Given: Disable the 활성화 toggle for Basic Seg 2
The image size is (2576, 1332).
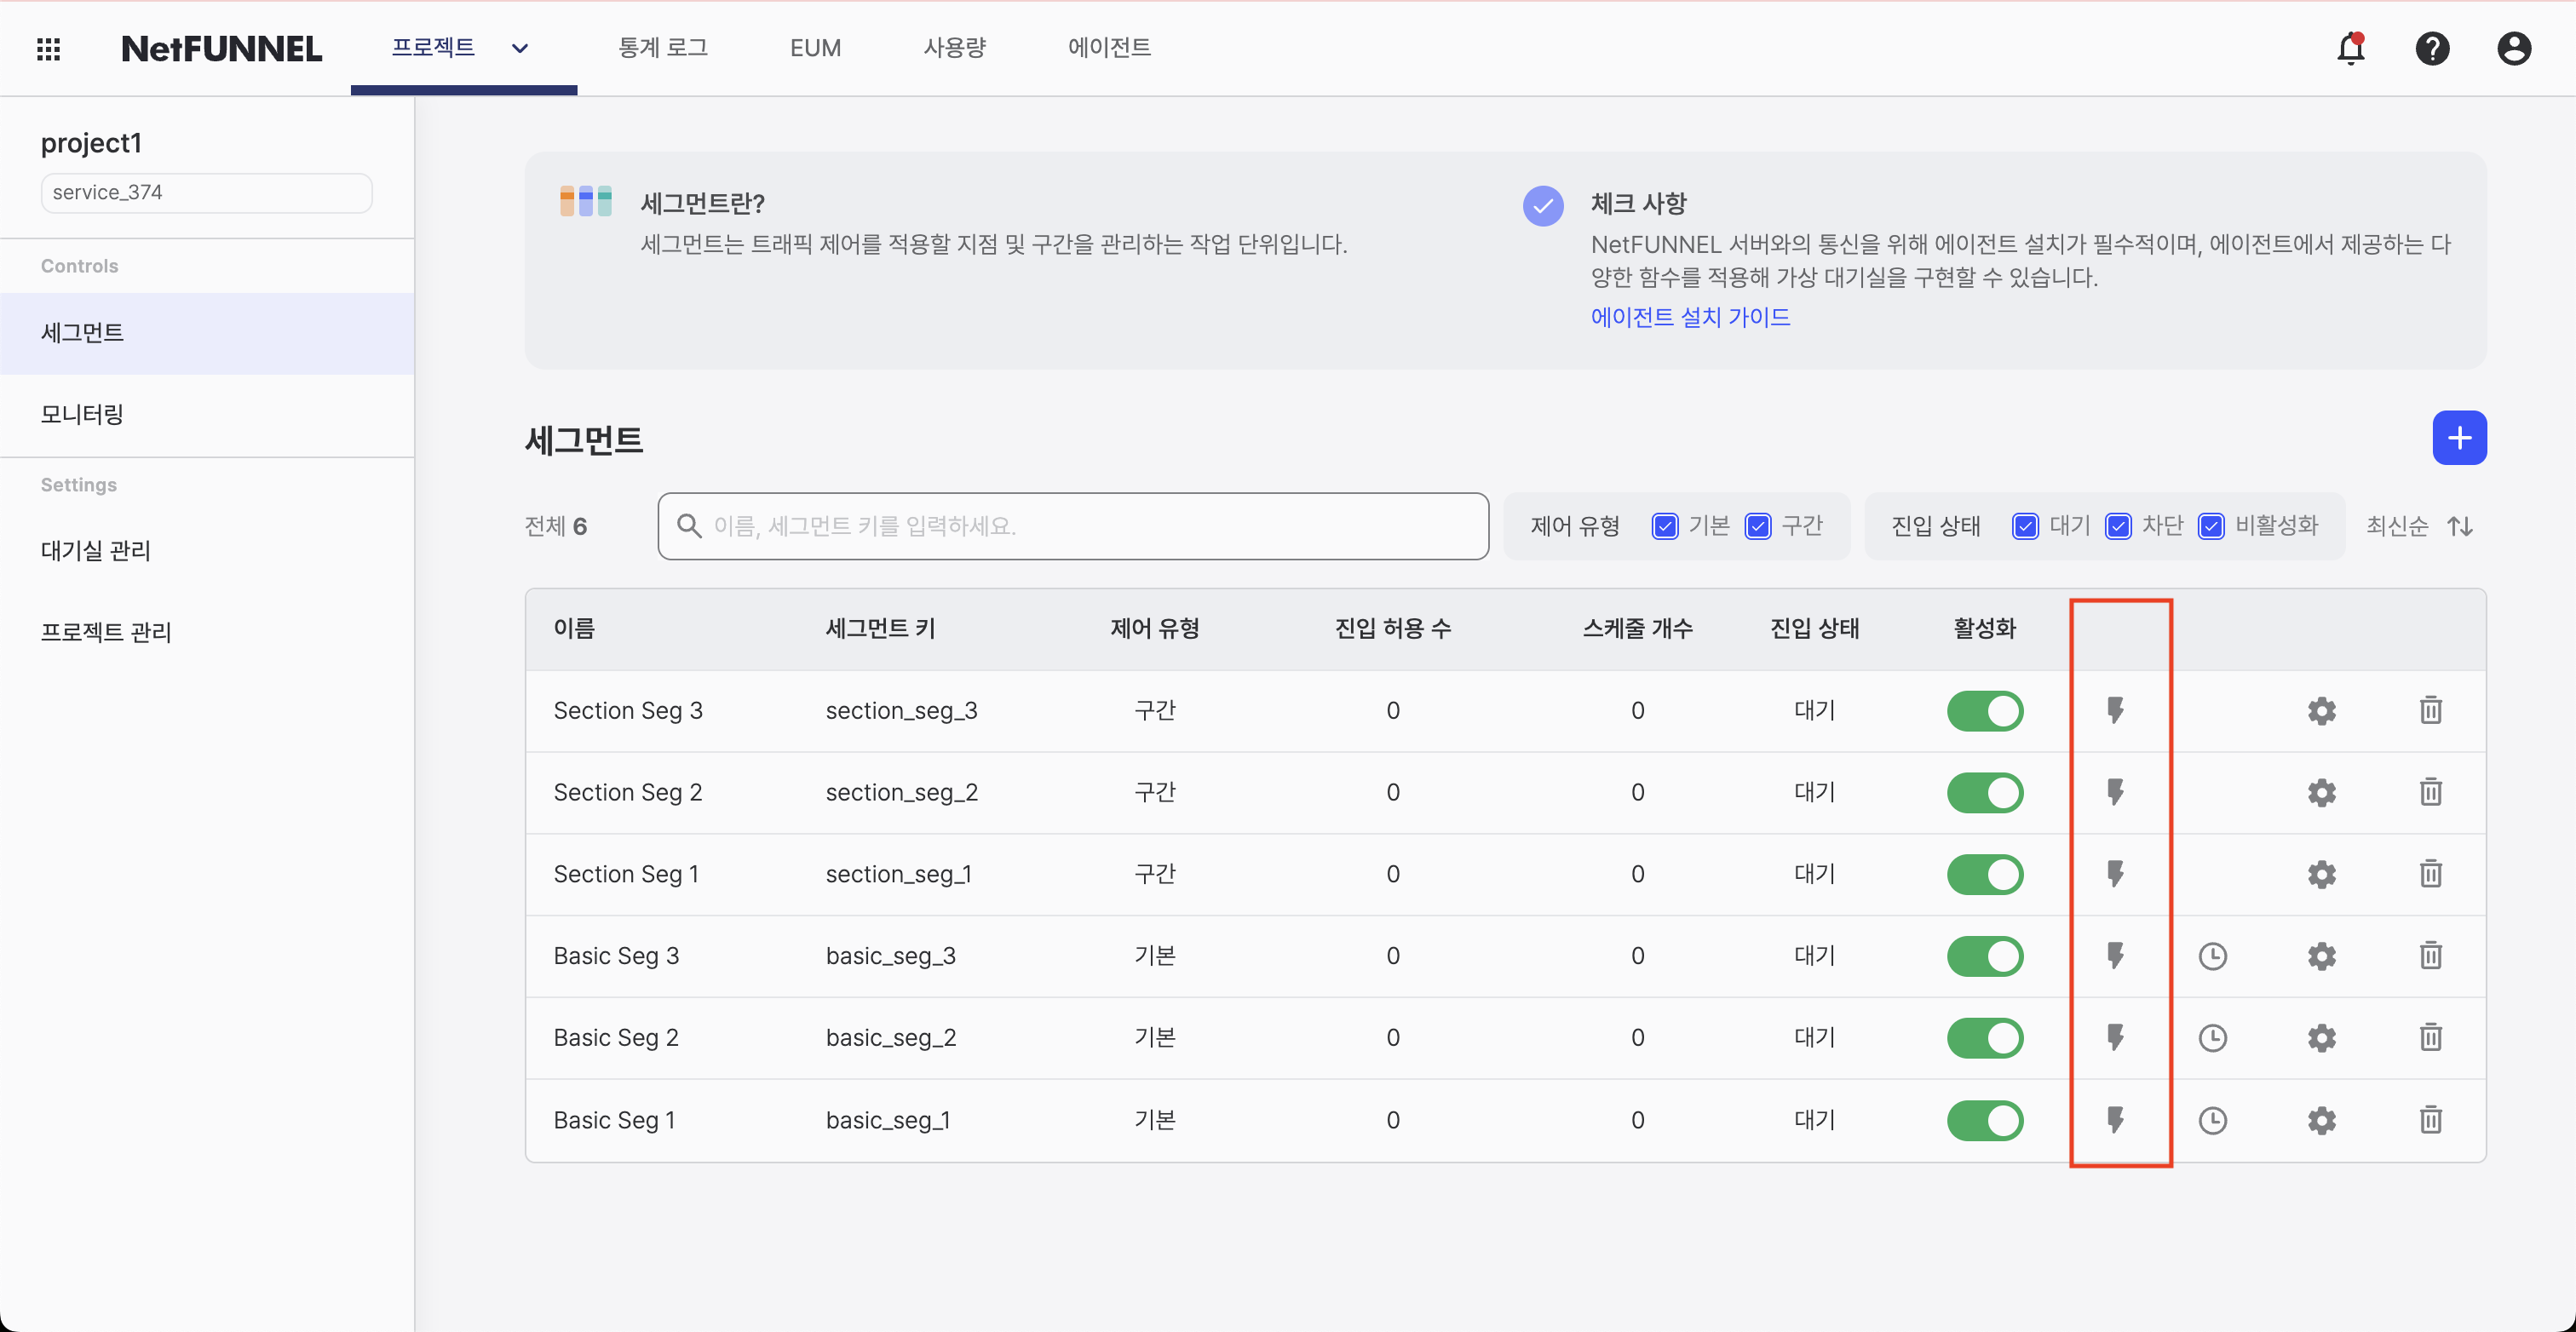Looking at the screenshot, I should pyautogui.click(x=1985, y=1037).
